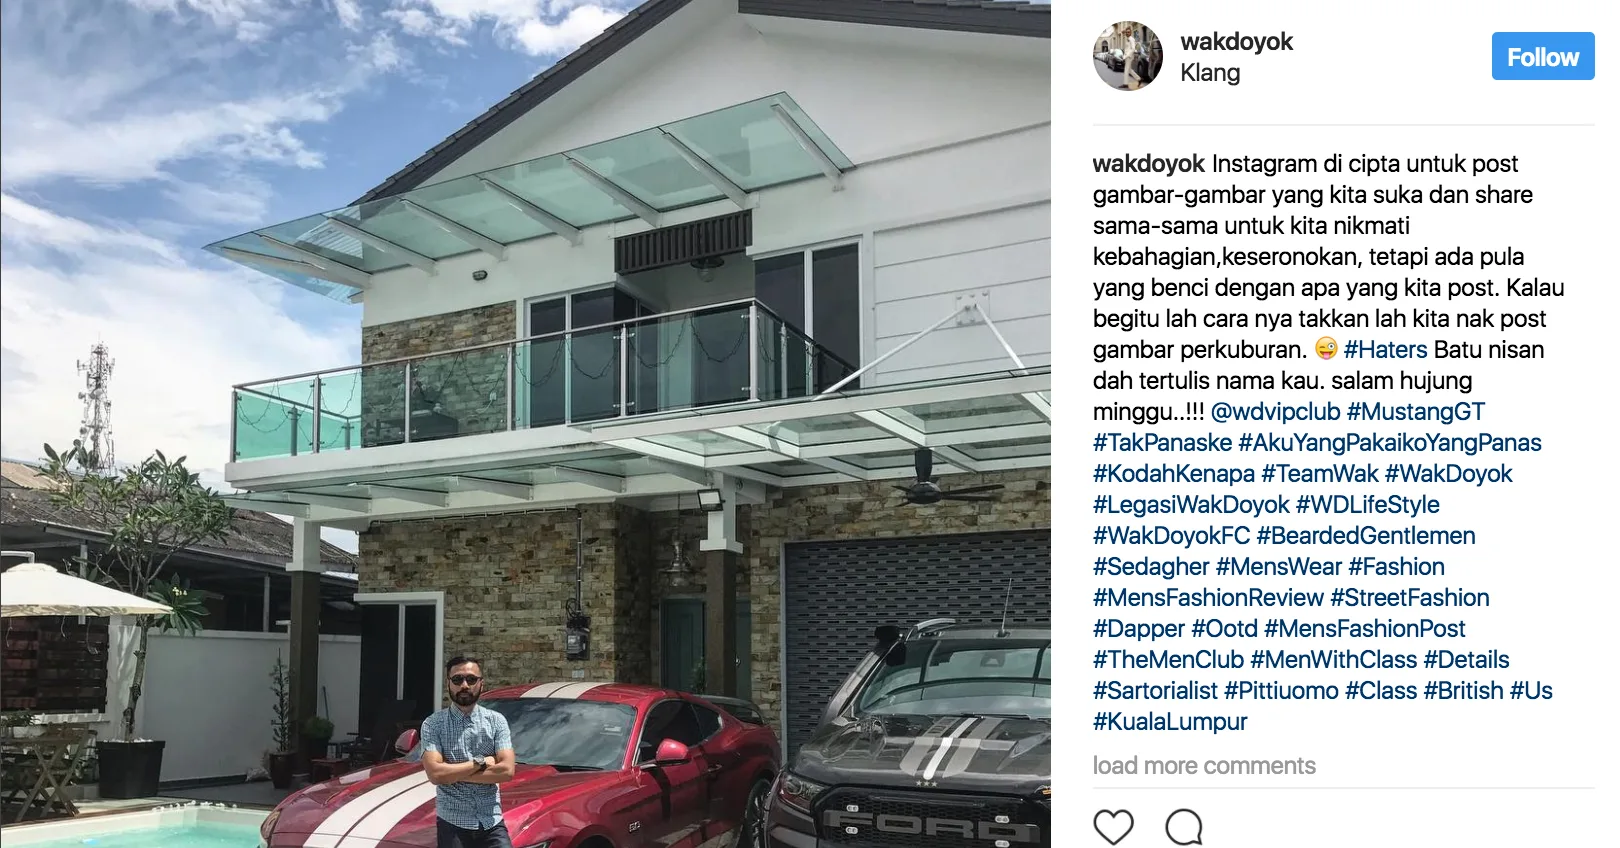This screenshot has width=1620, height=848.
Task: Open the #MensFashionReview hashtag
Action: (x=1208, y=597)
